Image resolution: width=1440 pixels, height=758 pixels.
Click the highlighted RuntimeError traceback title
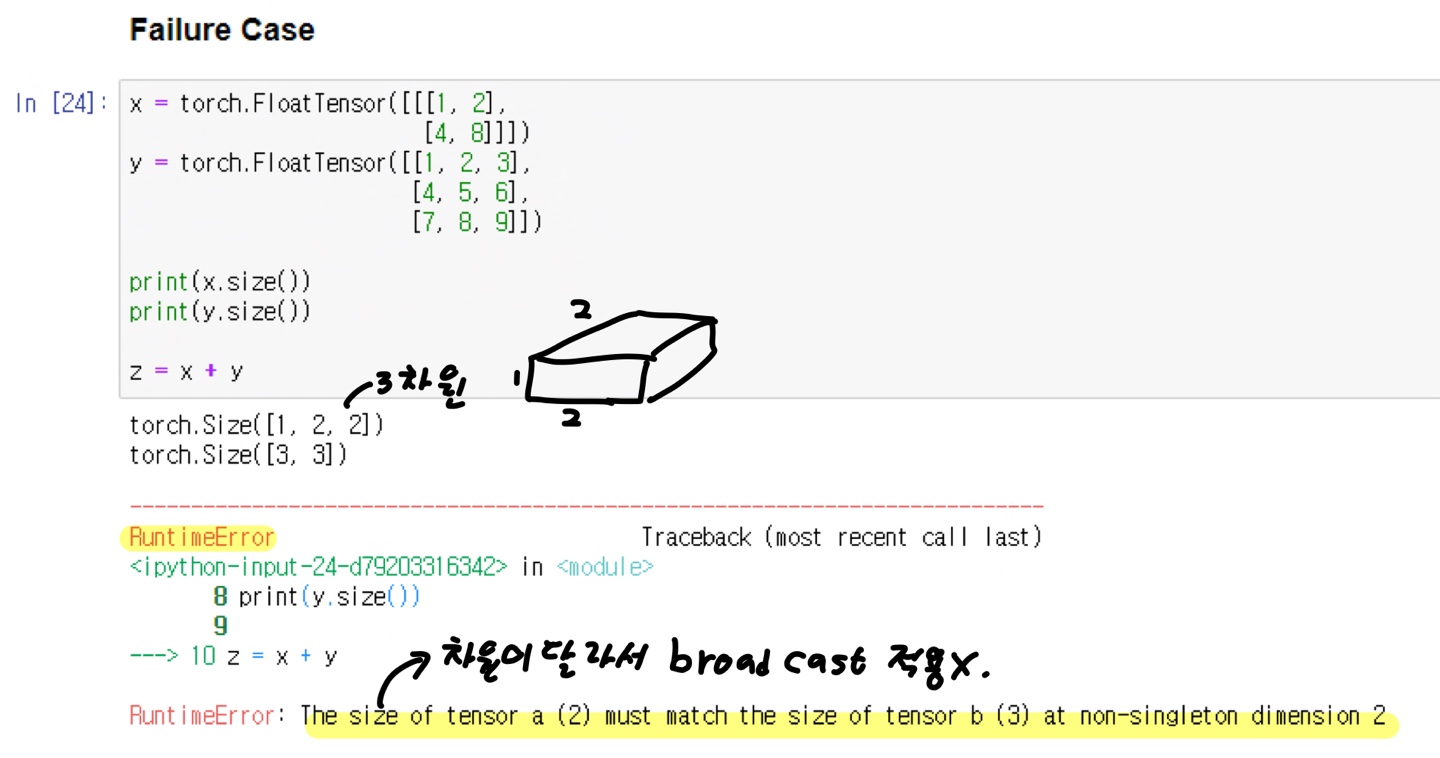point(202,537)
